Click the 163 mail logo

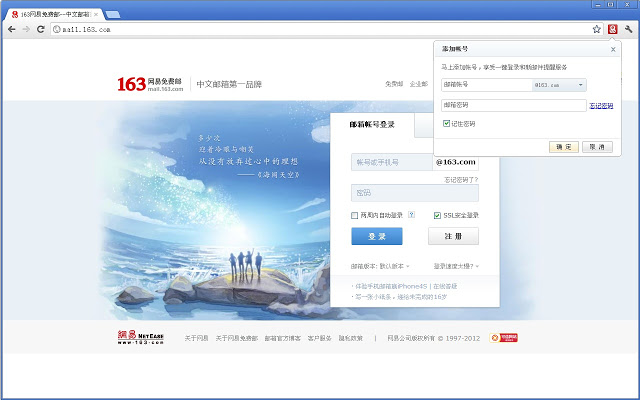[150, 84]
